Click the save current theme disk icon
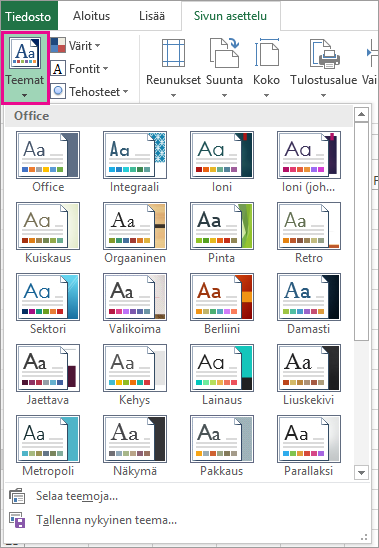This screenshot has width=379, height=548. tap(17, 520)
